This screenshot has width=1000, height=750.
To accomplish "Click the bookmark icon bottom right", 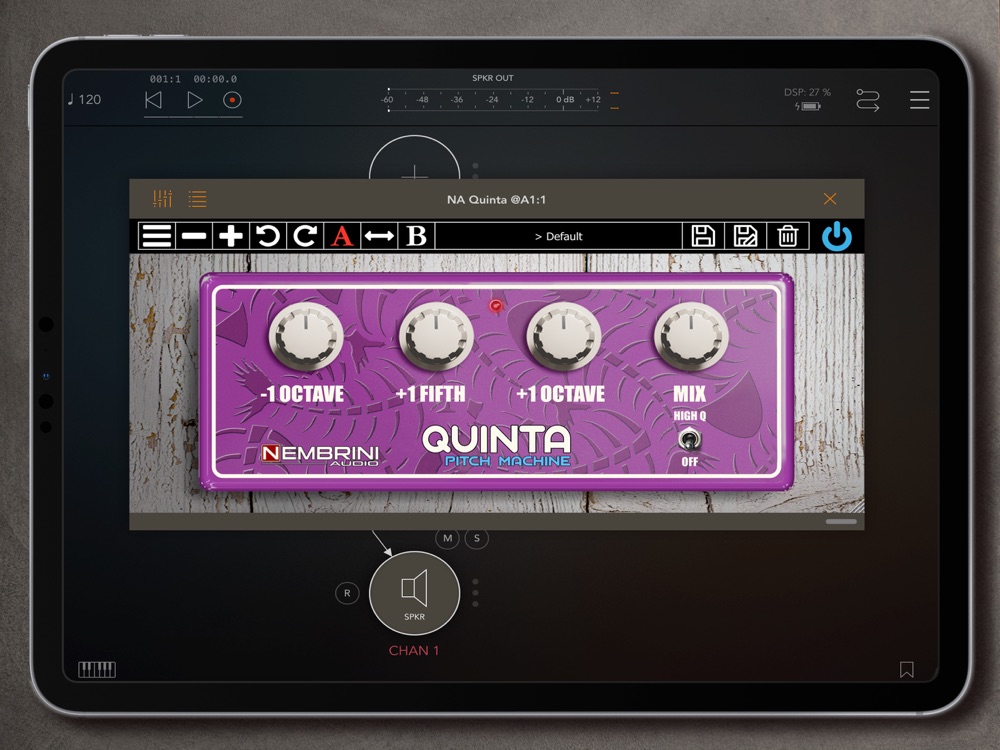I will click(x=906, y=669).
